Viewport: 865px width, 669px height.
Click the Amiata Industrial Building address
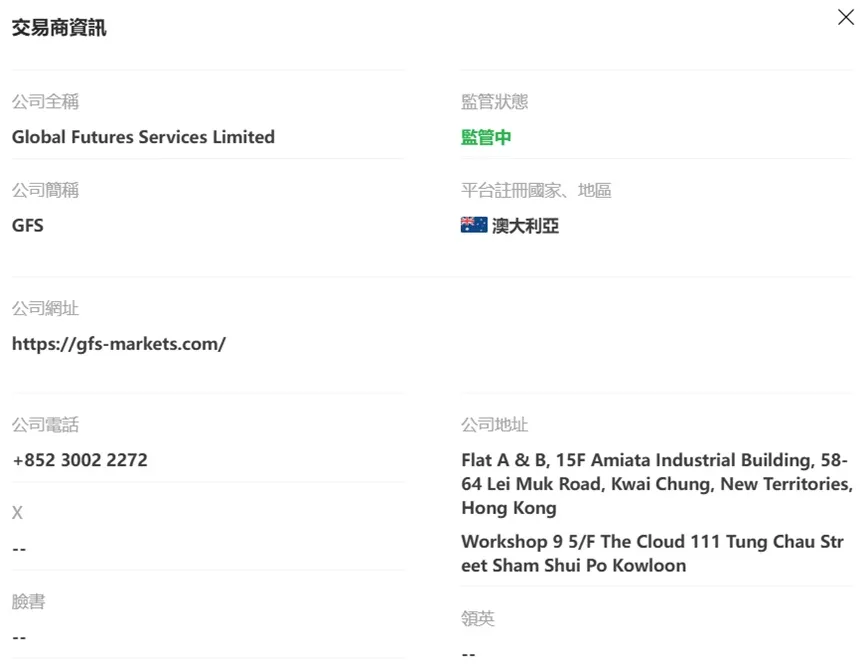click(657, 484)
